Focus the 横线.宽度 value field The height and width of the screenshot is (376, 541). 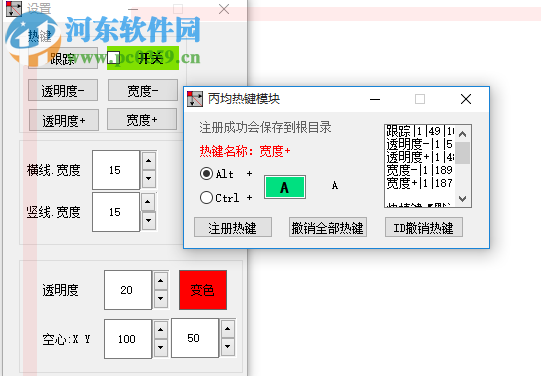click(x=116, y=170)
